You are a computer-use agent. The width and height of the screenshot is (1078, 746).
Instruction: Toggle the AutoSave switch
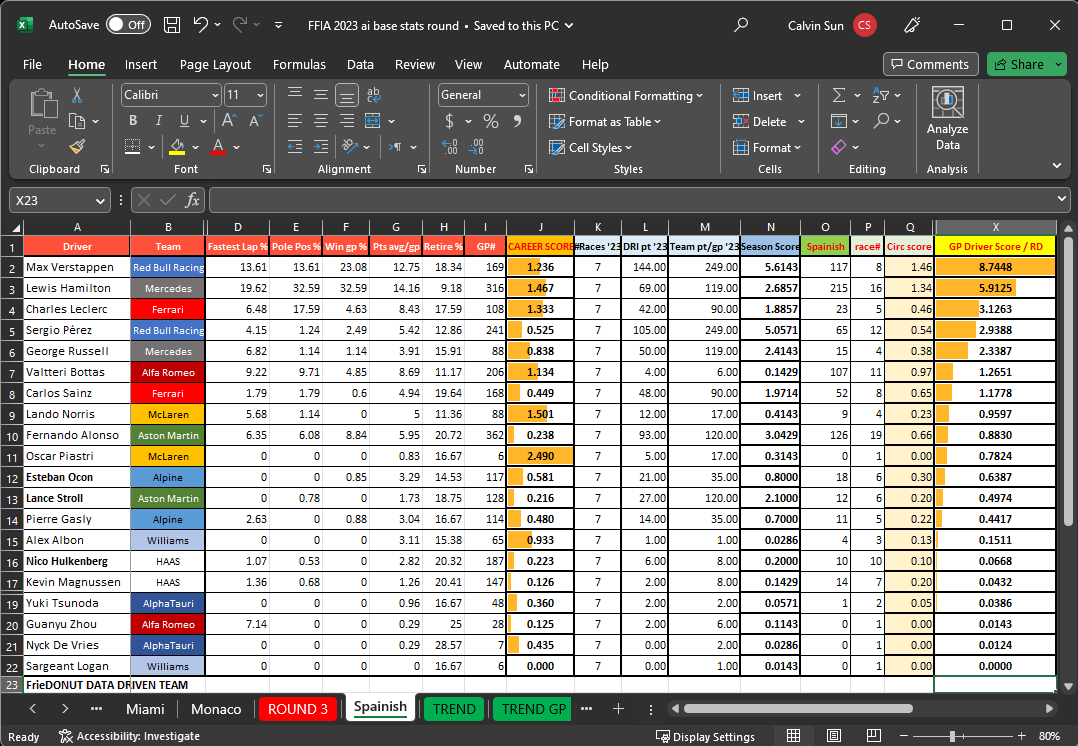pos(129,25)
